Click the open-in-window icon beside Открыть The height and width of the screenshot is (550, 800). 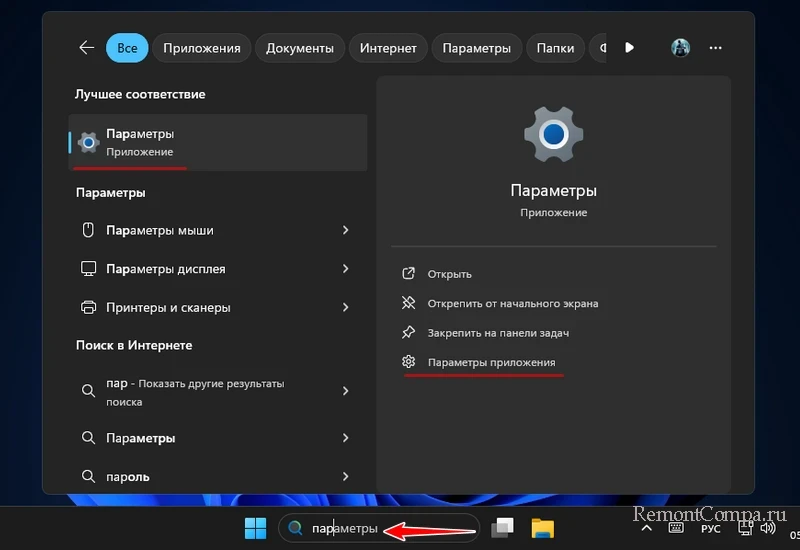(x=408, y=273)
